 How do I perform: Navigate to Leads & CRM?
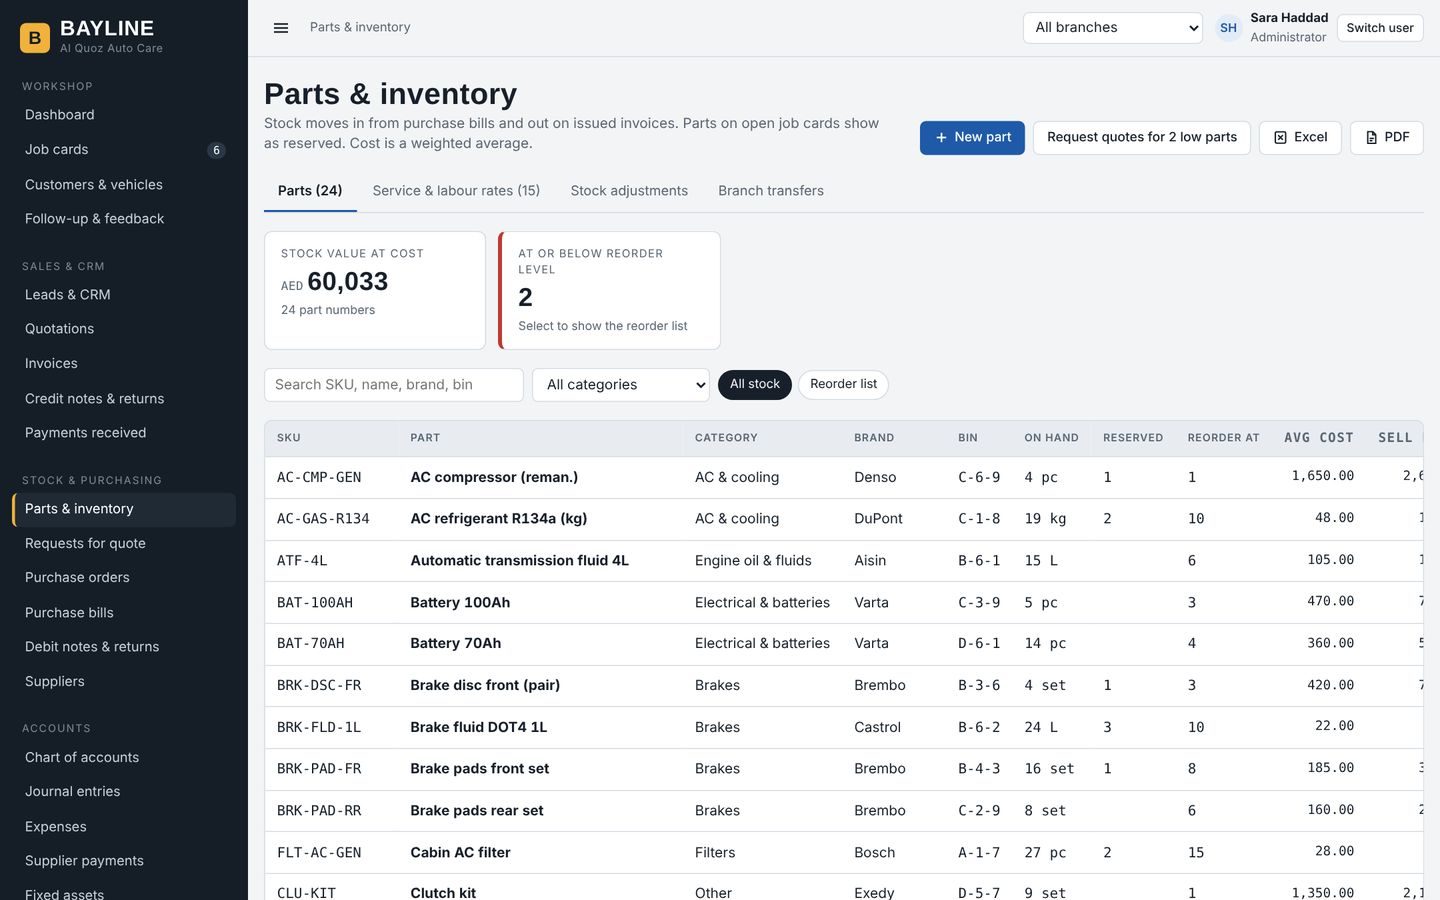[x=124, y=295]
